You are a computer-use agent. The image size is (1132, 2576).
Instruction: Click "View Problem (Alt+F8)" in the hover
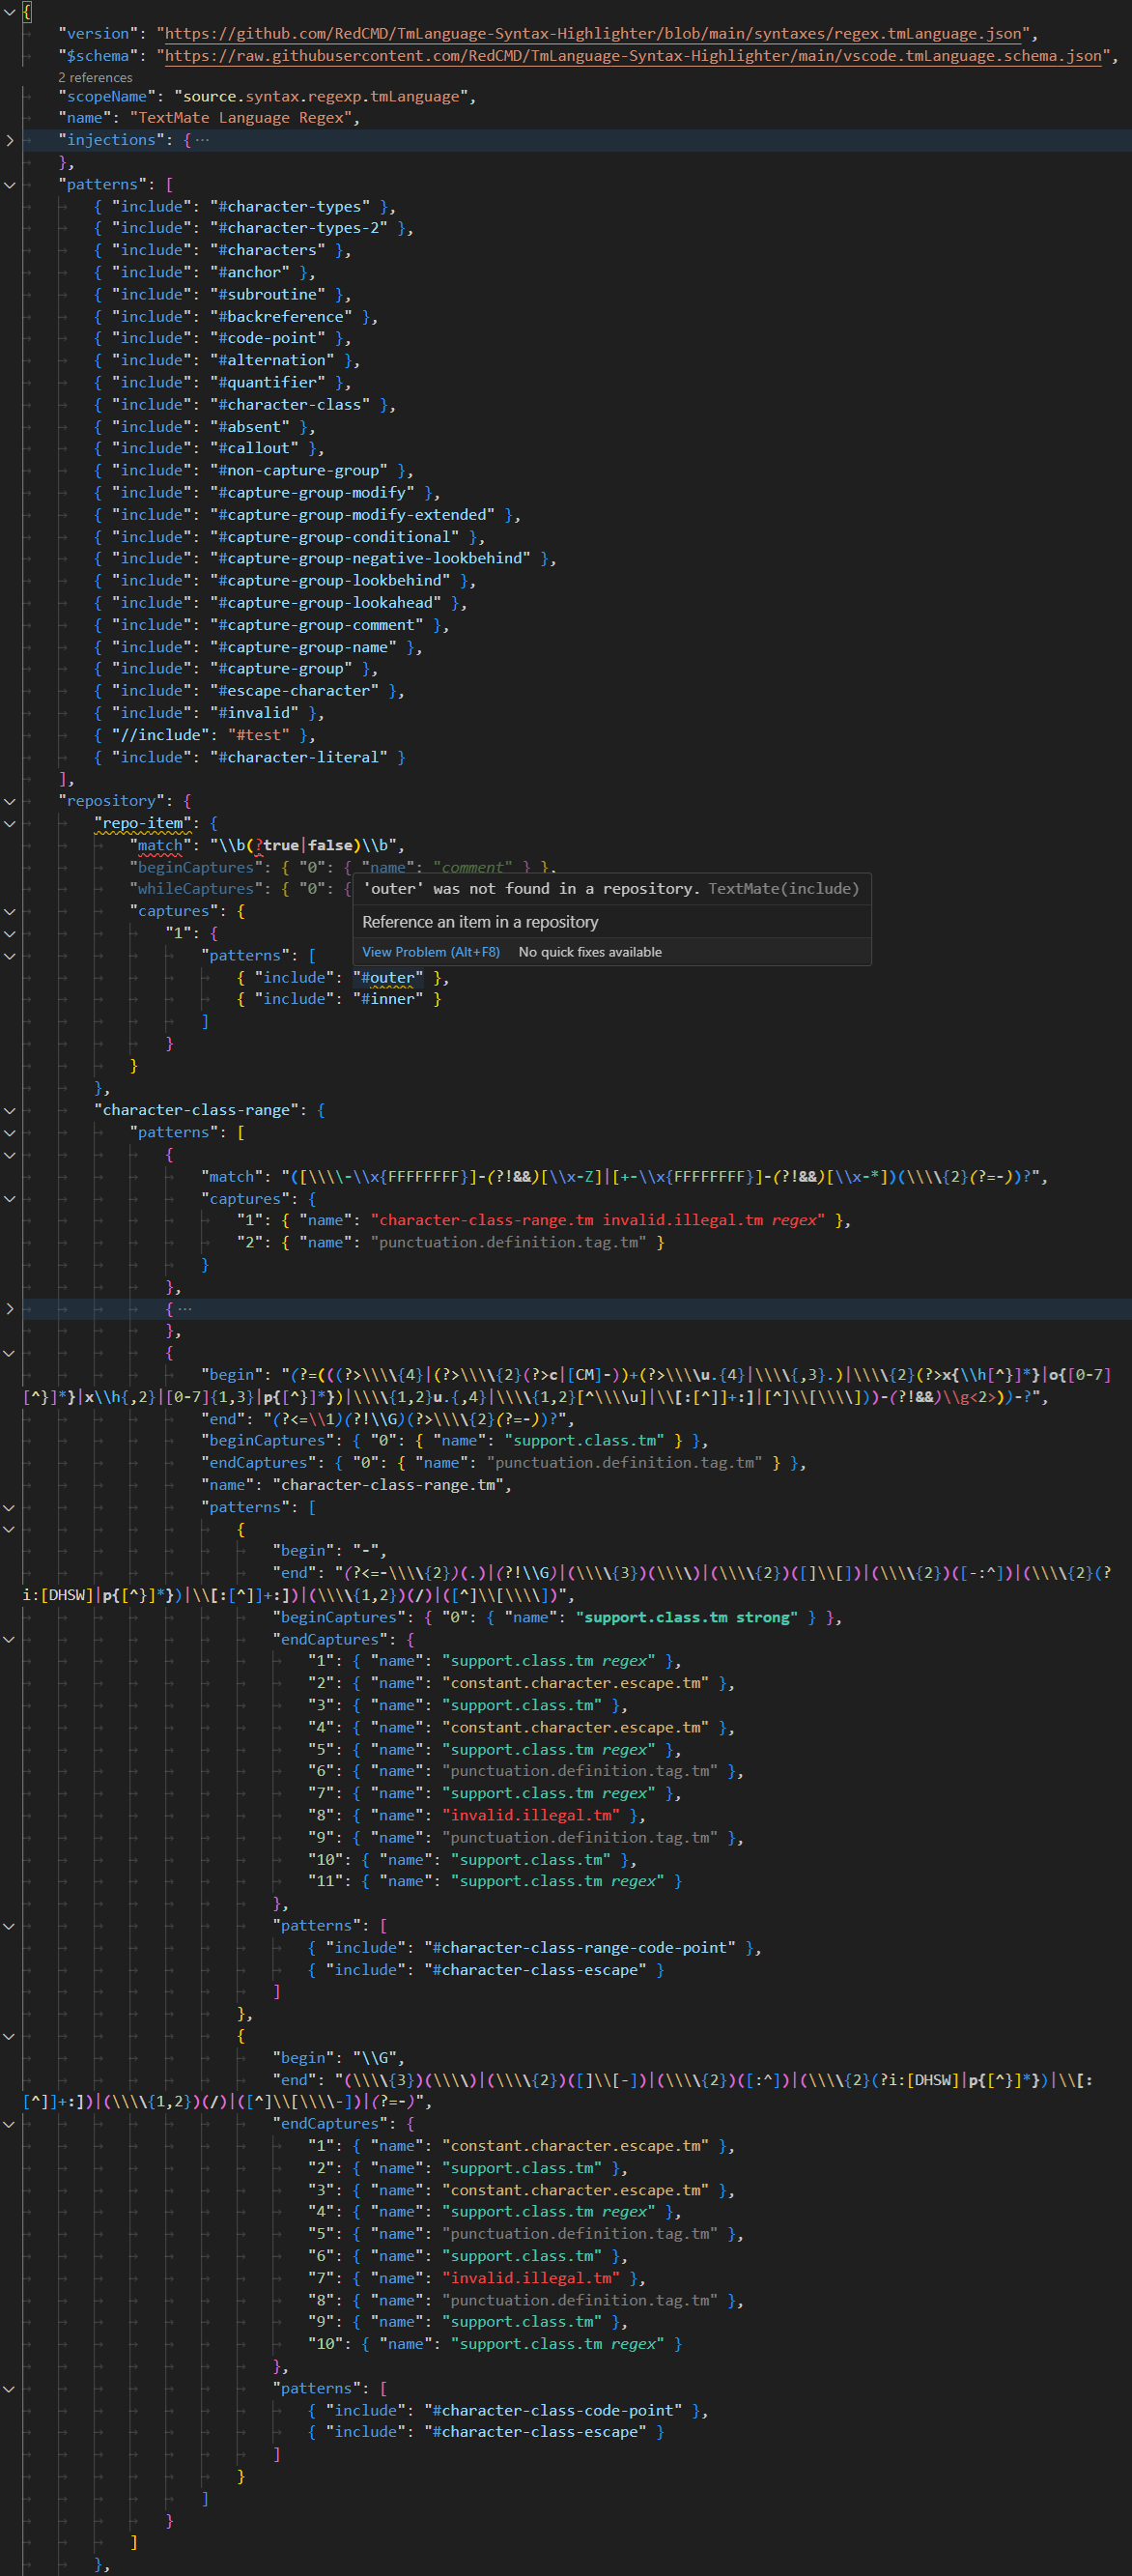tap(431, 952)
